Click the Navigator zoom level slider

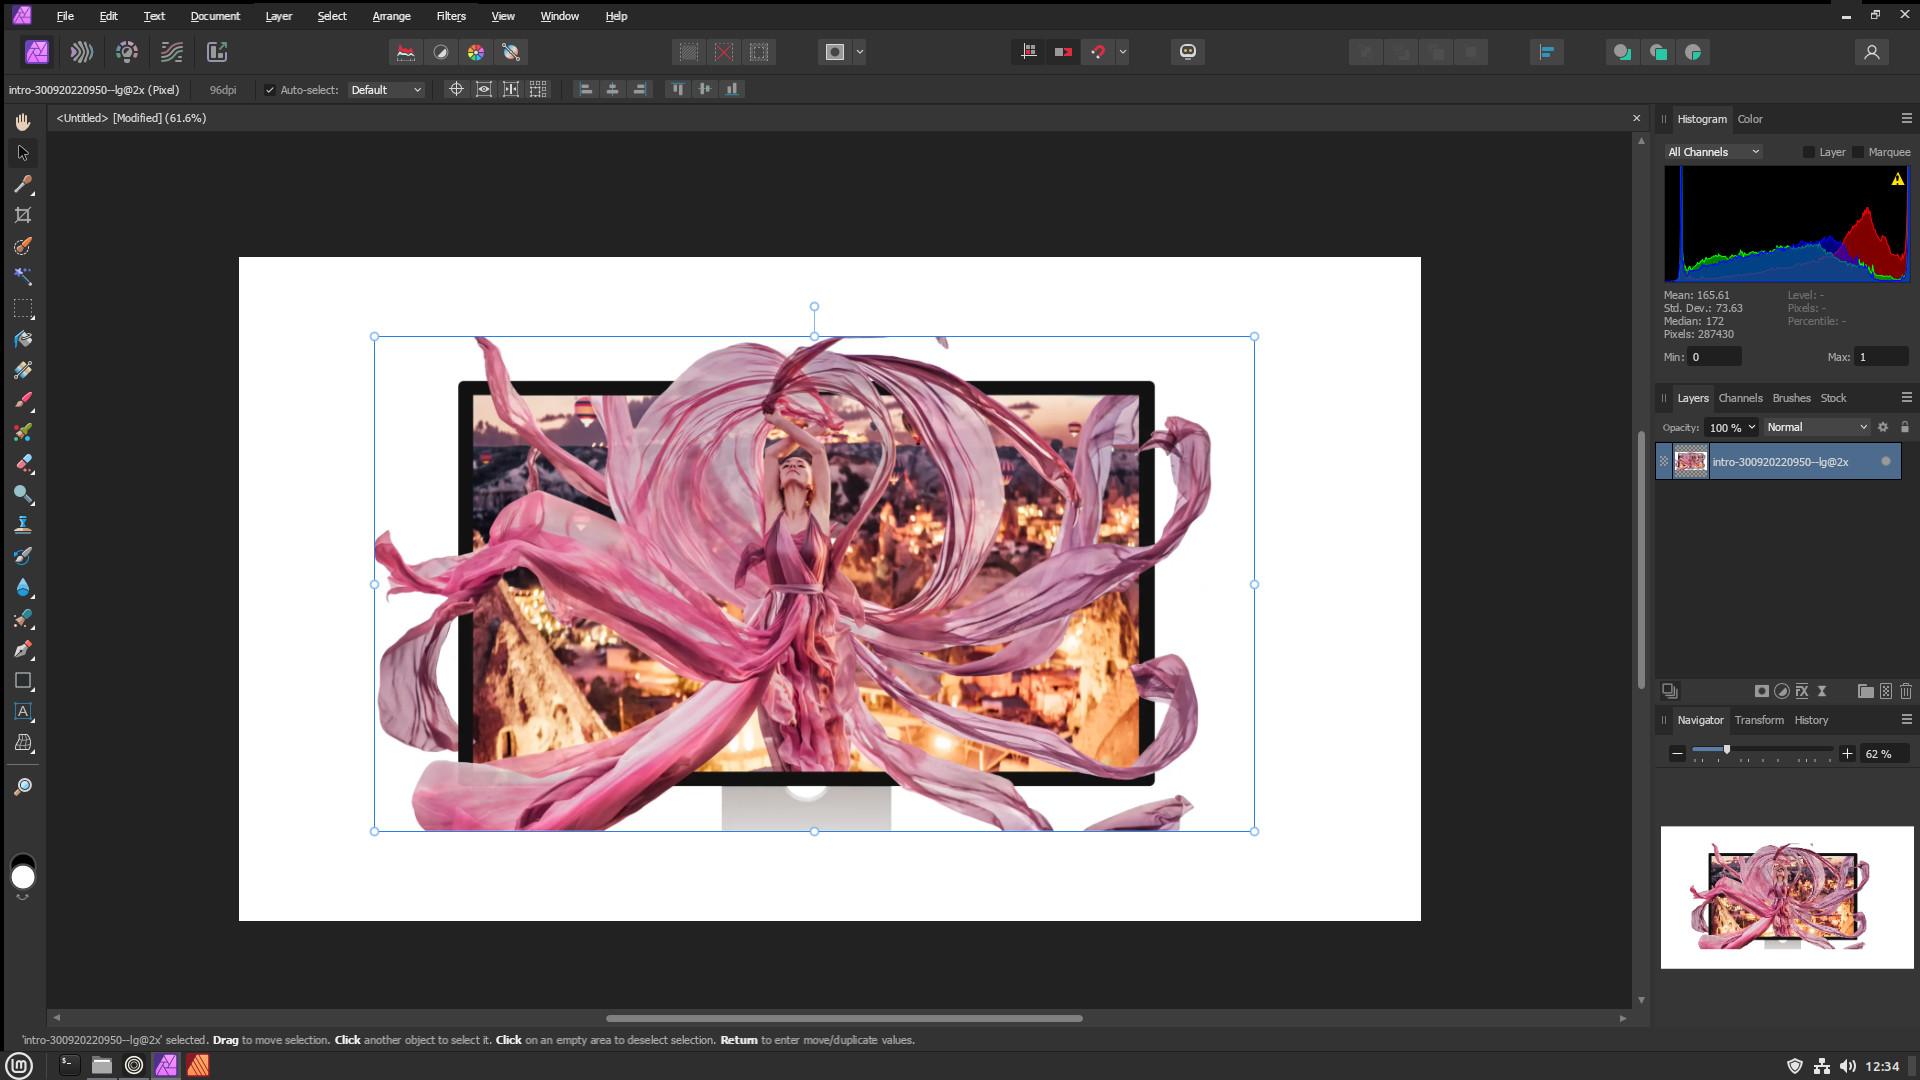pyautogui.click(x=1727, y=752)
